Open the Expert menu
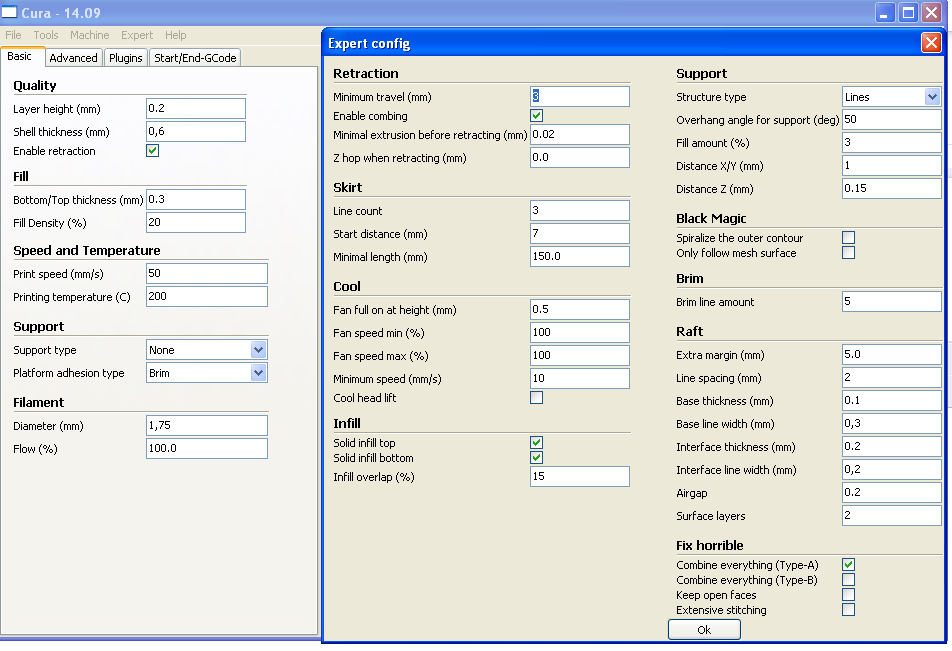 (137, 35)
